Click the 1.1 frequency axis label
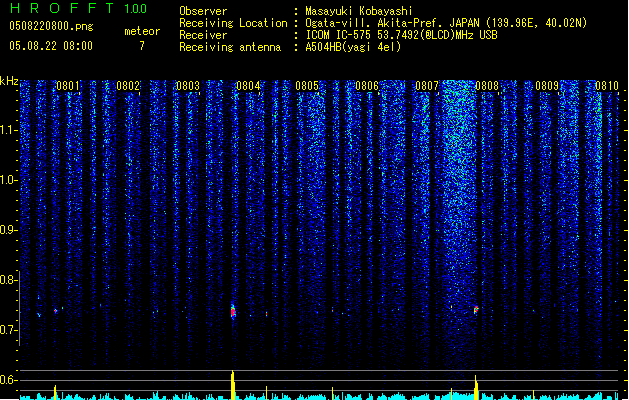Image resolution: width=629 pixels, height=400 pixels. [x=8, y=130]
